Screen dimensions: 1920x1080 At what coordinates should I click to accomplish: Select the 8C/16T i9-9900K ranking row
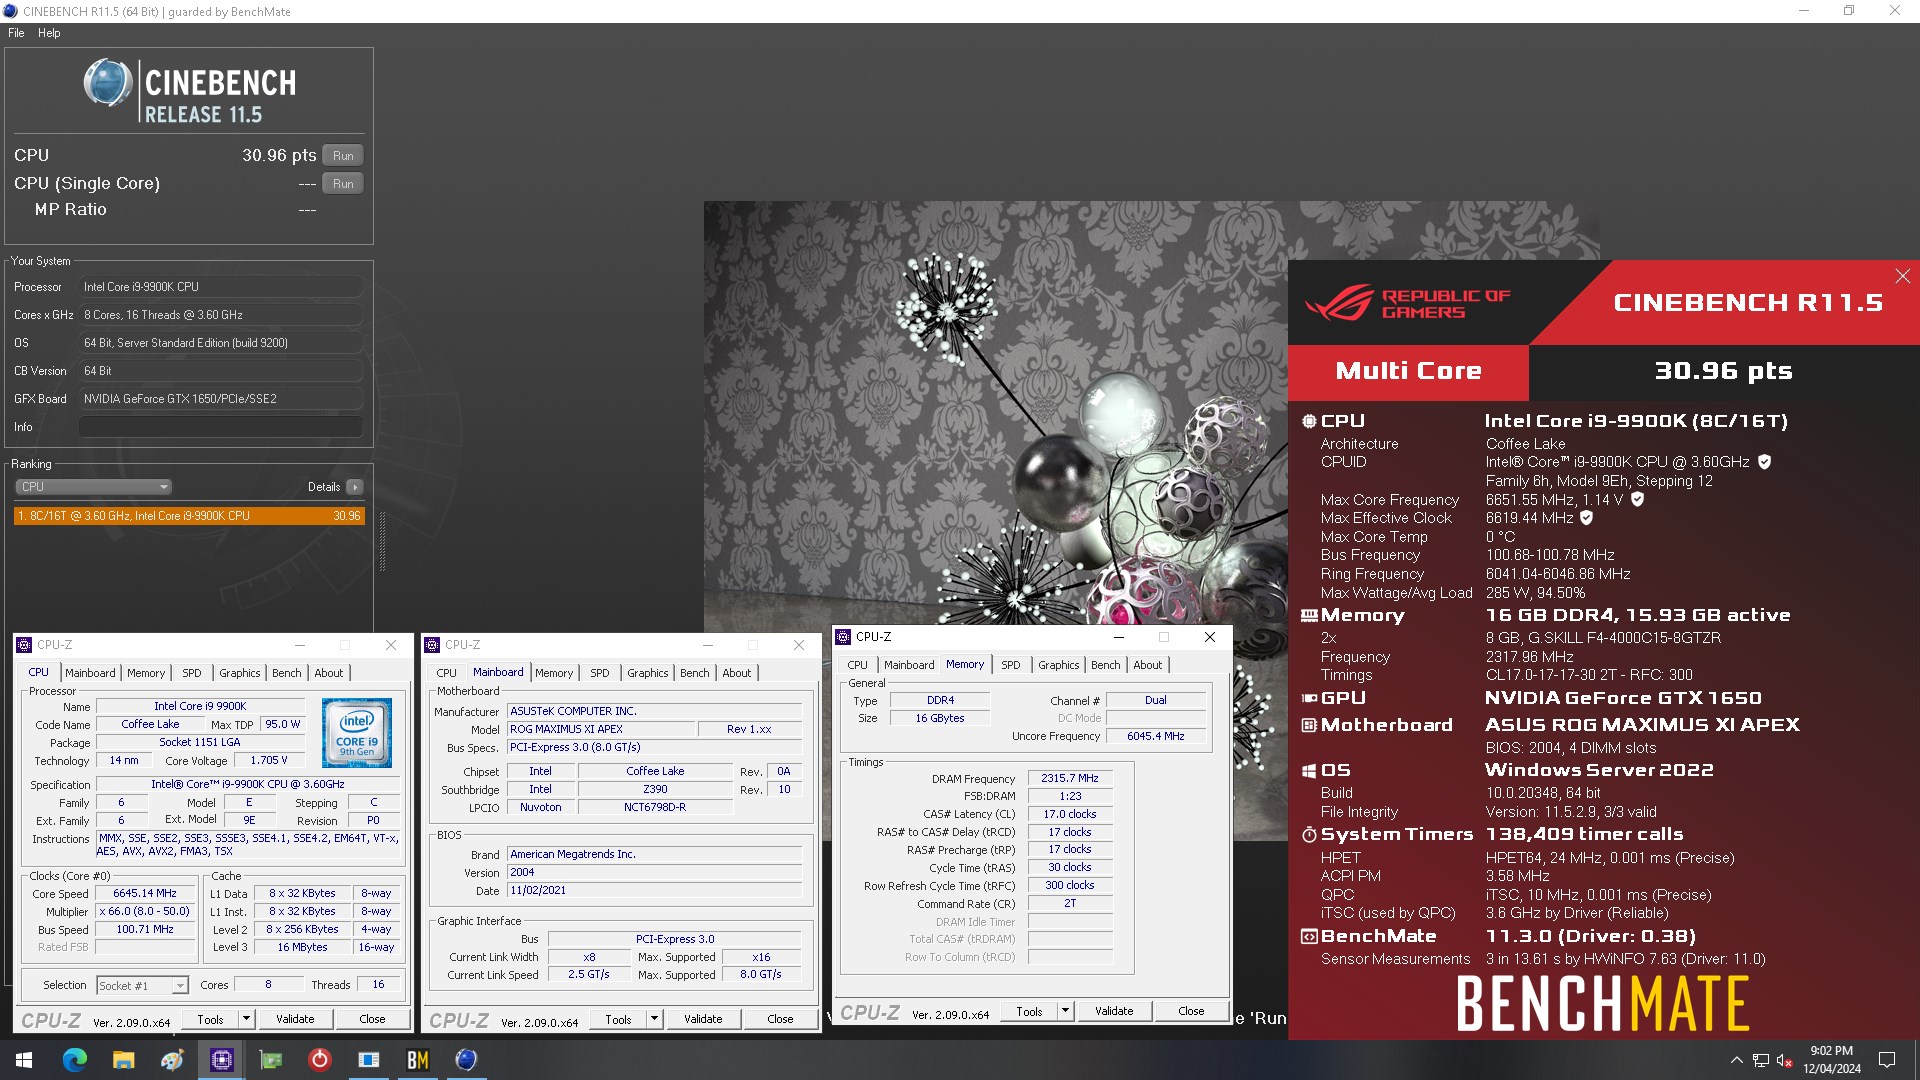[189, 516]
